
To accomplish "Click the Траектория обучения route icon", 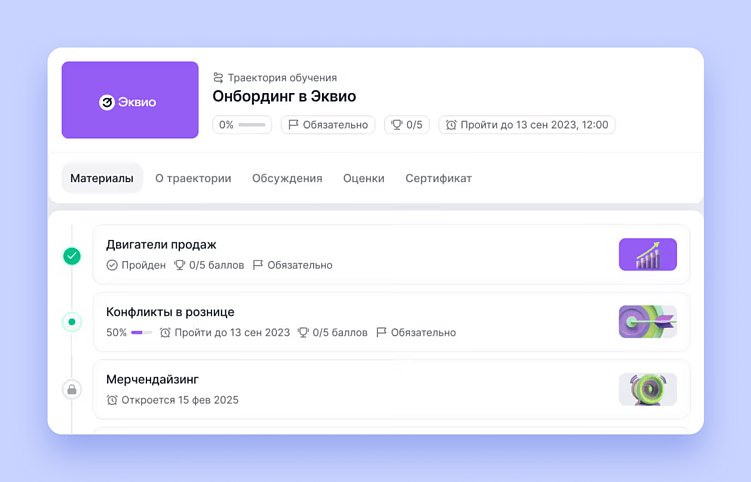I will pyautogui.click(x=218, y=78).
